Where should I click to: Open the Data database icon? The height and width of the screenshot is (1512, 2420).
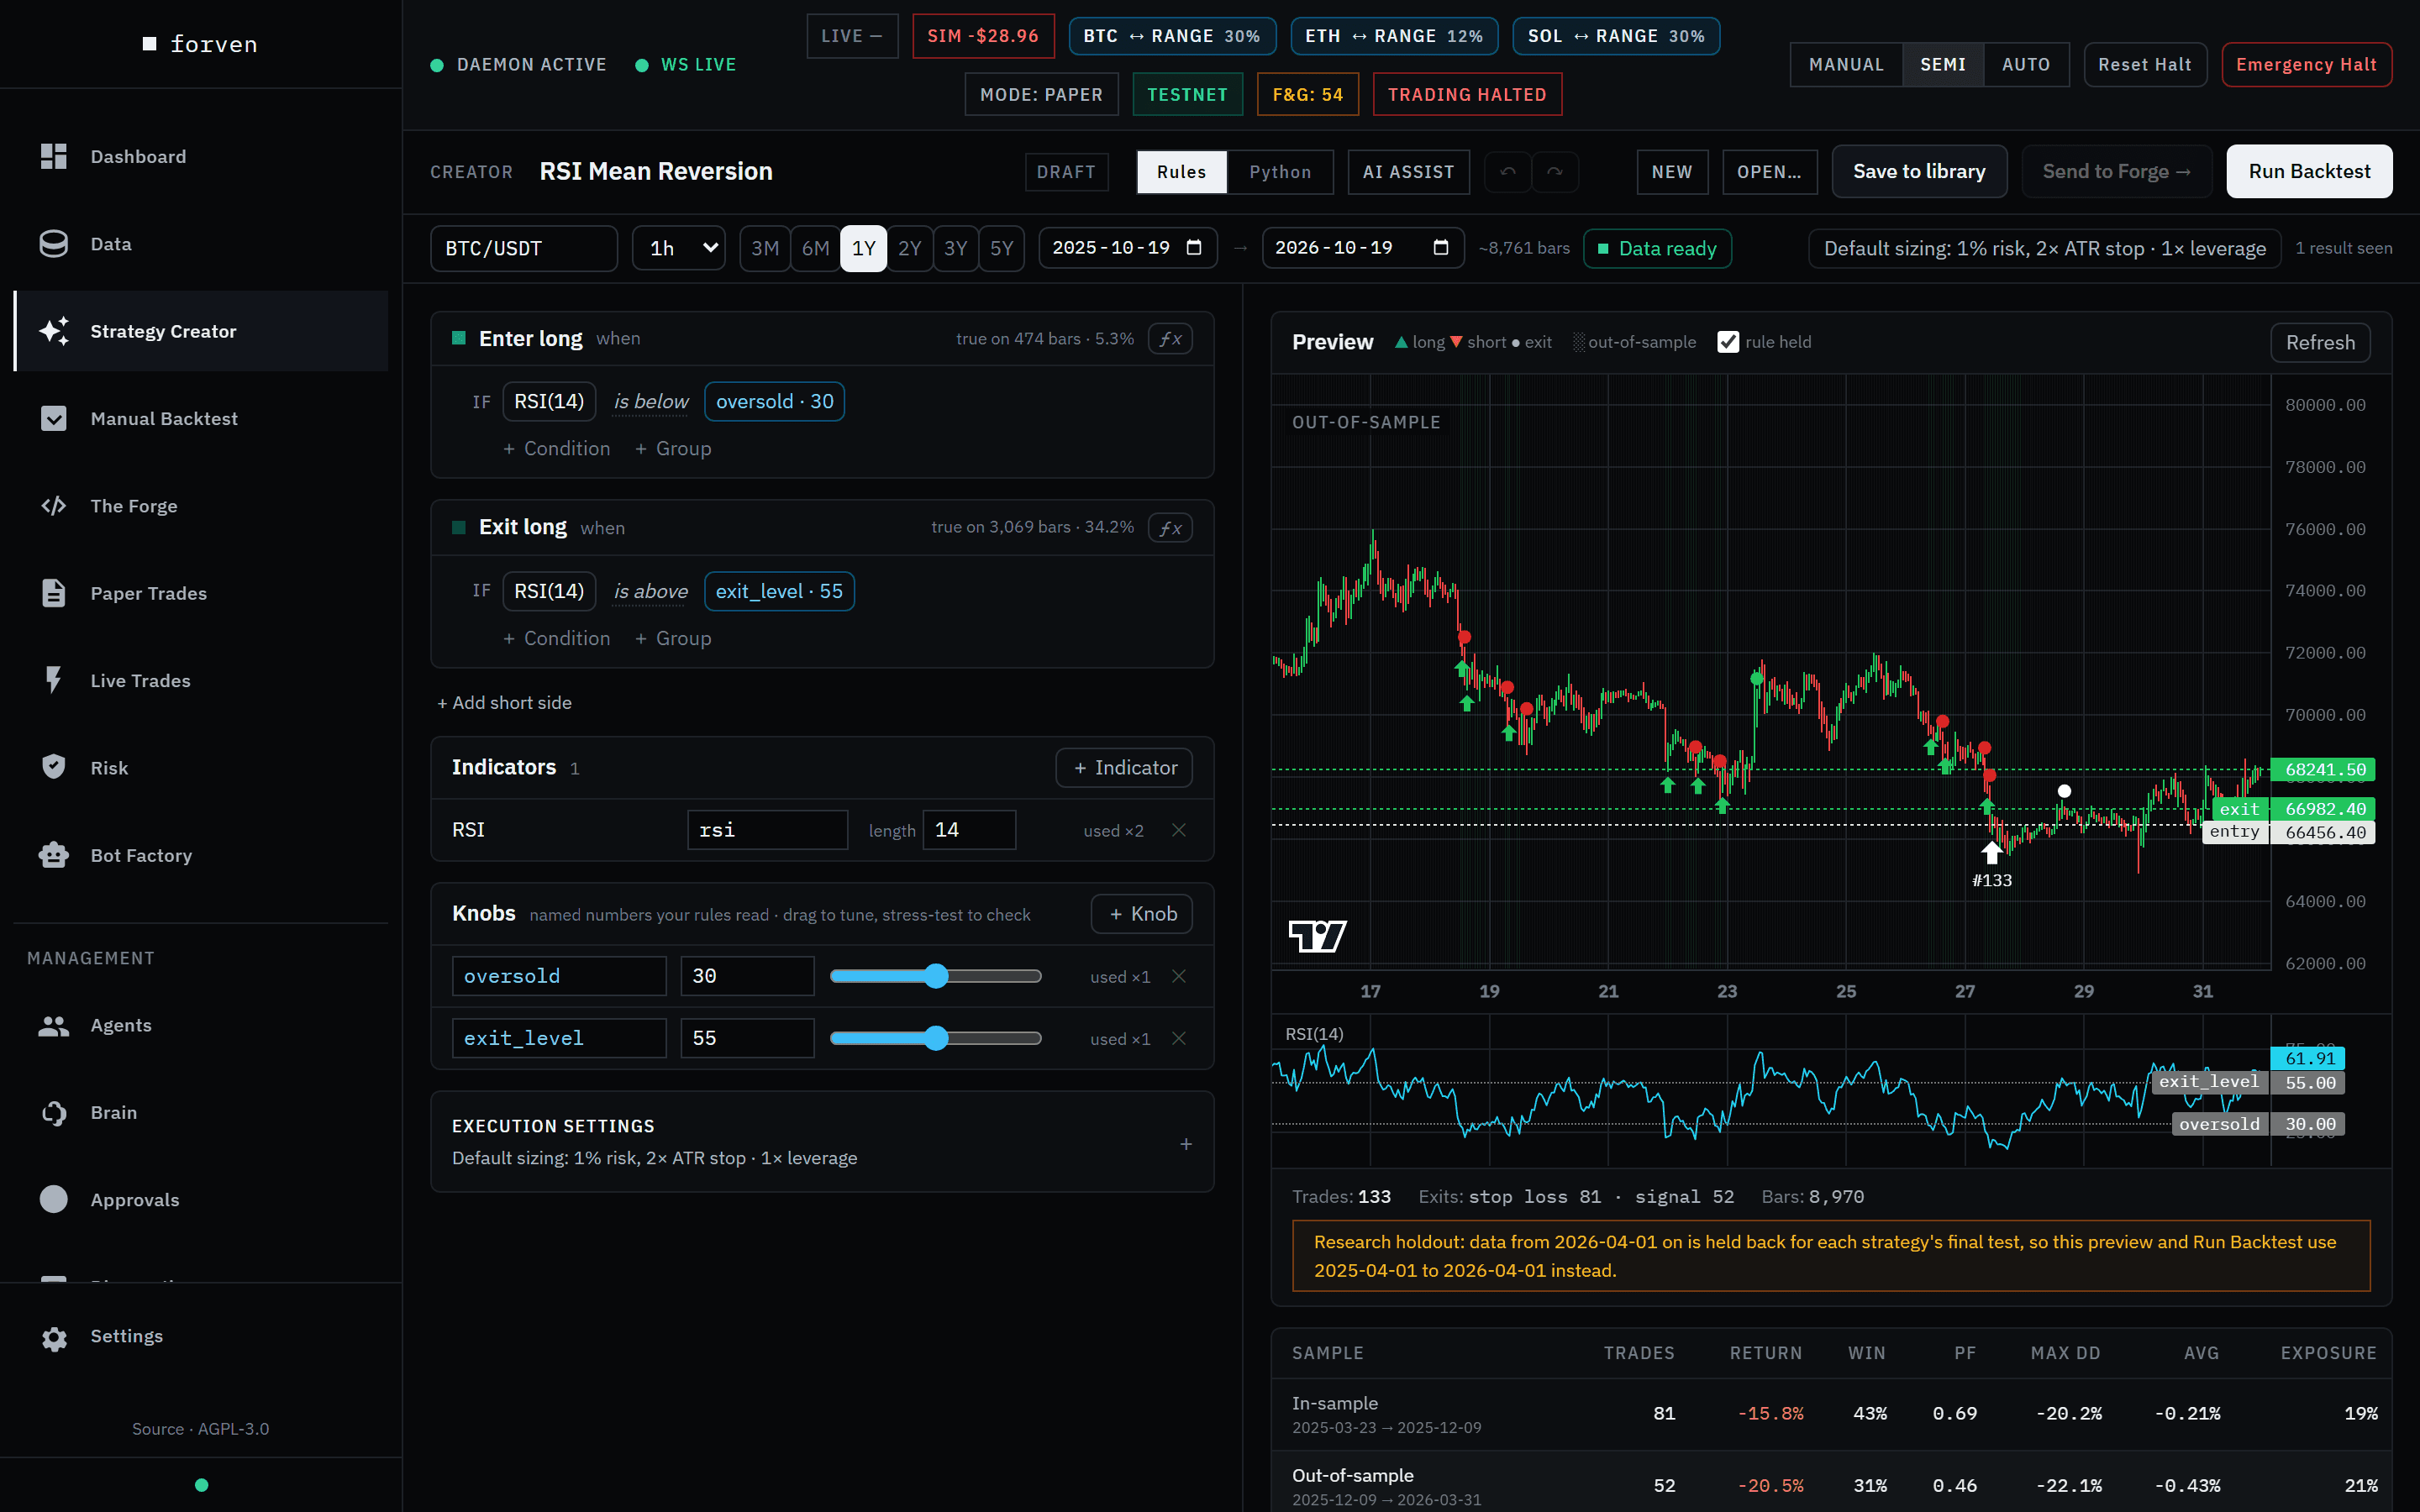click(x=54, y=244)
